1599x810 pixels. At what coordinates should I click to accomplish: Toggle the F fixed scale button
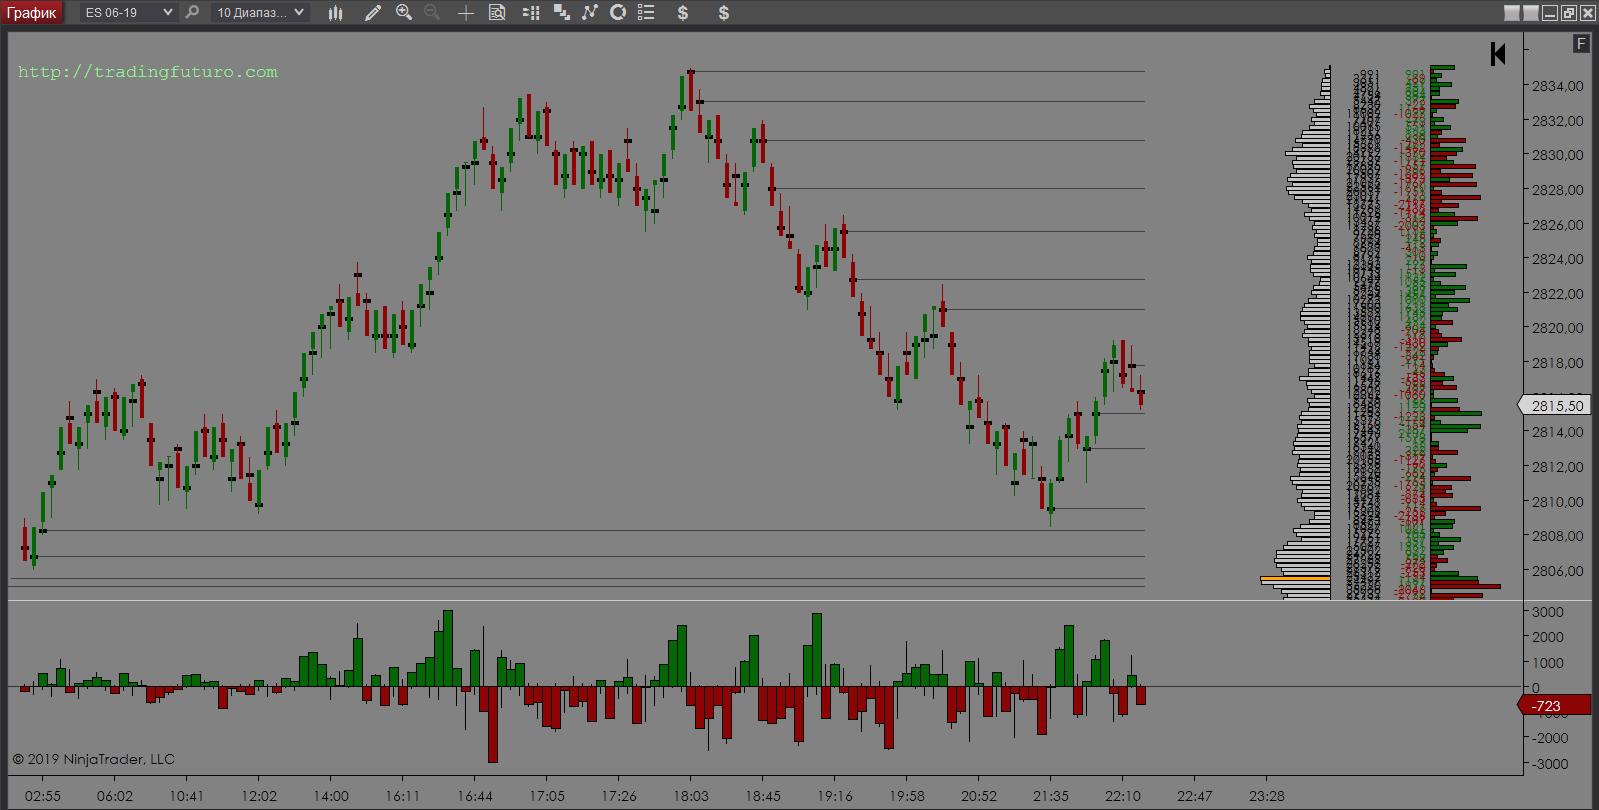pyautogui.click(x=1581, y=43)
